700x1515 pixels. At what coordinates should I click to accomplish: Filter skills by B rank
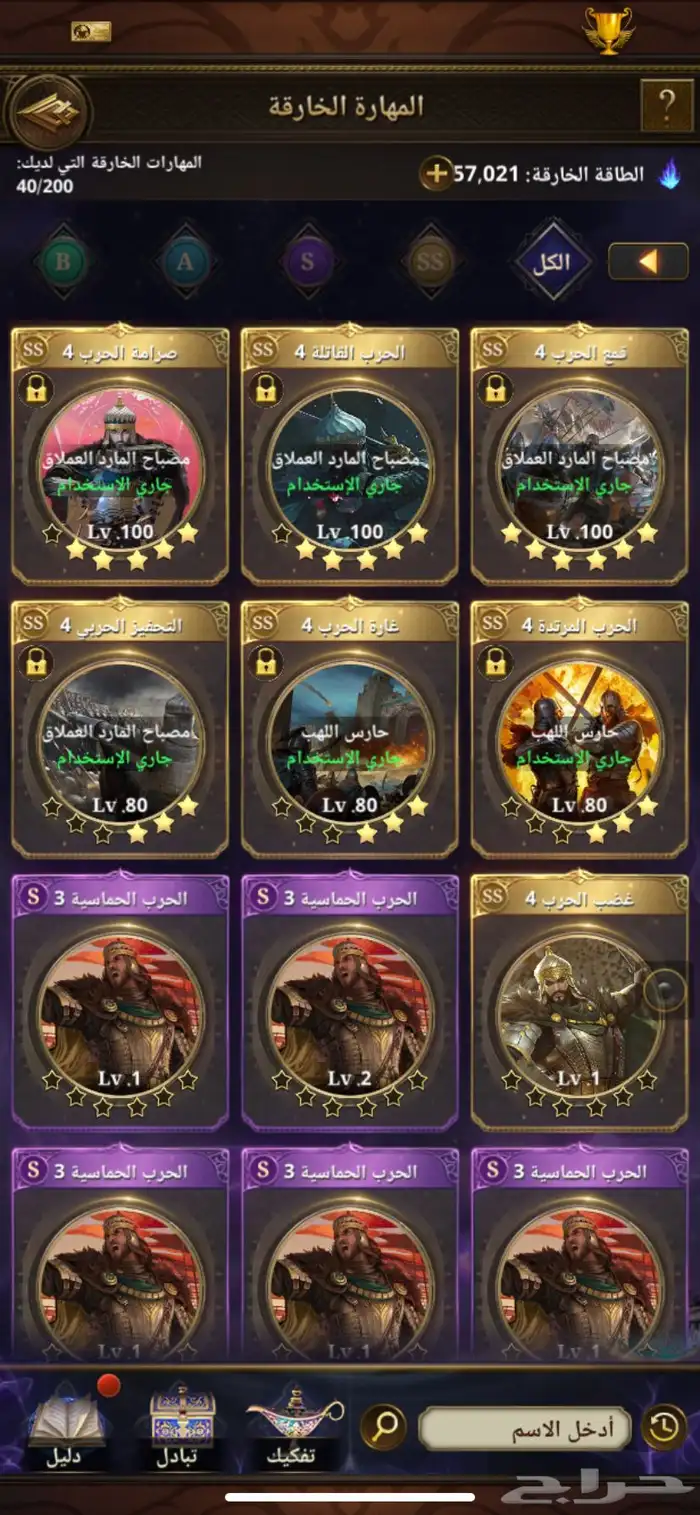click(x=64, y=262)
